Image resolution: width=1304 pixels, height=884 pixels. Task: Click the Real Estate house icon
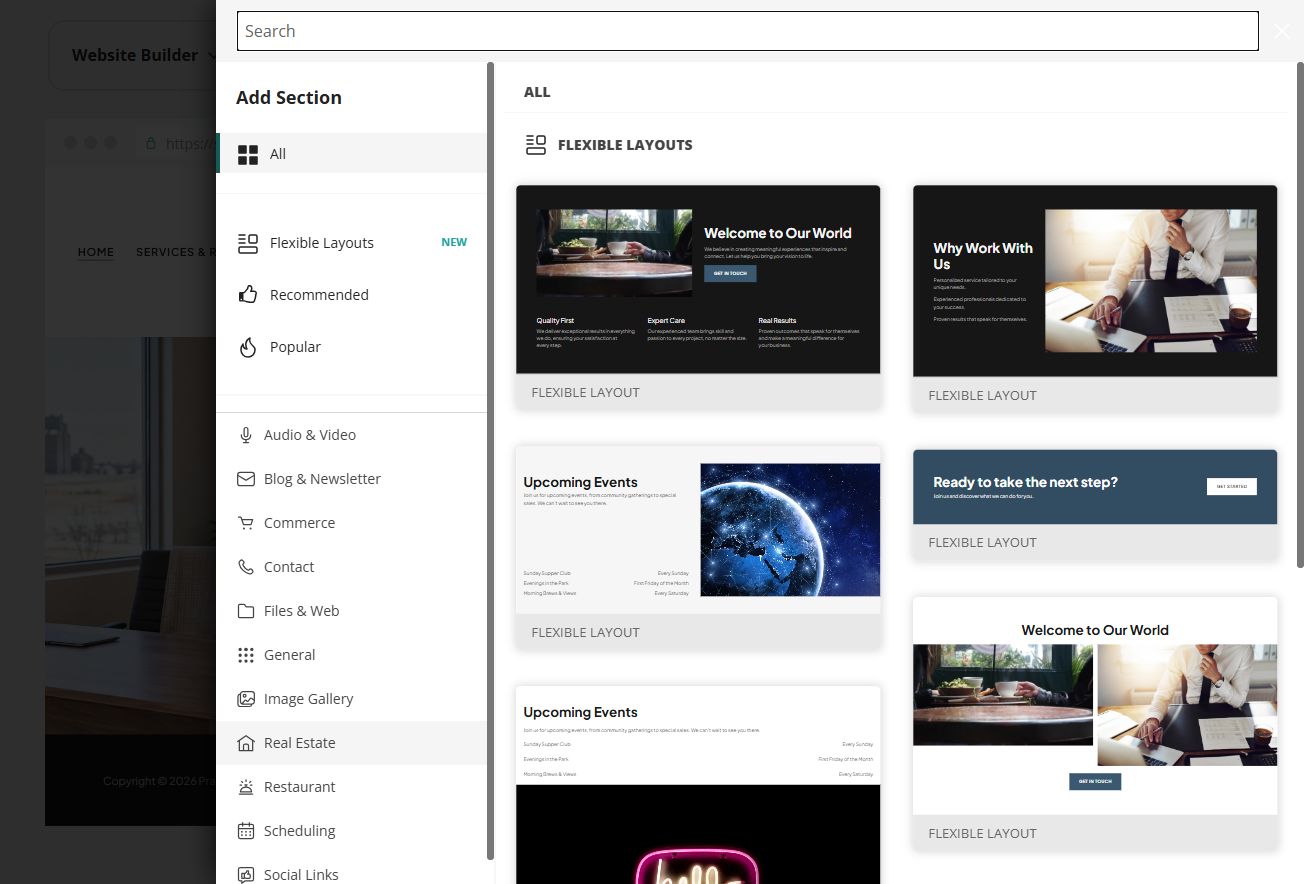246,743
